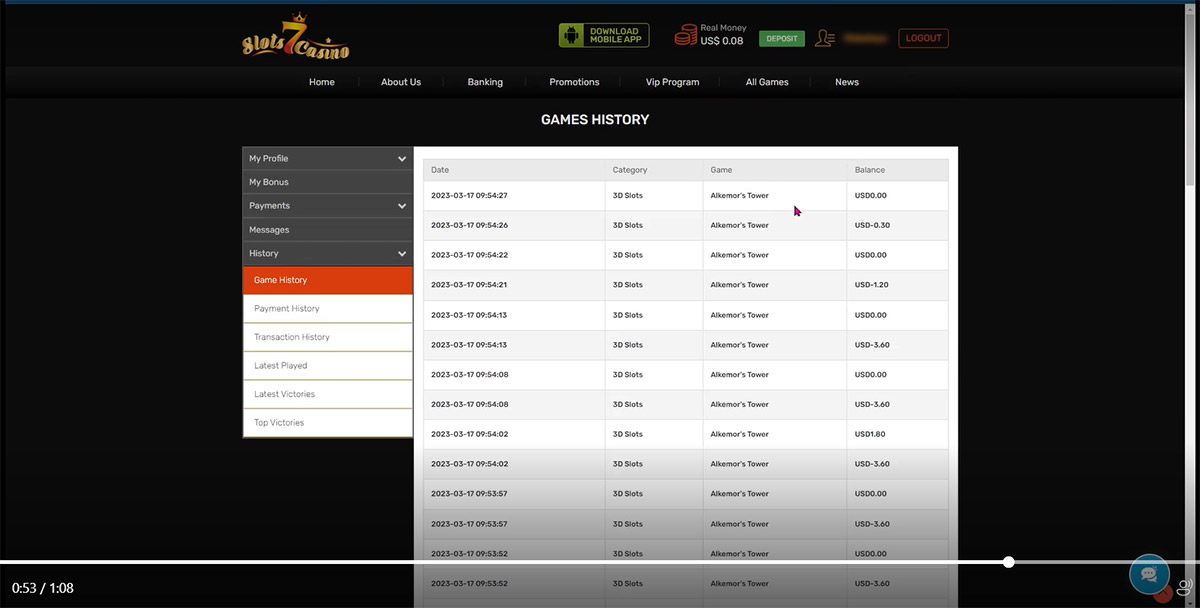Click the Slots7Casino logo
1200x608 pixels.
296,37
